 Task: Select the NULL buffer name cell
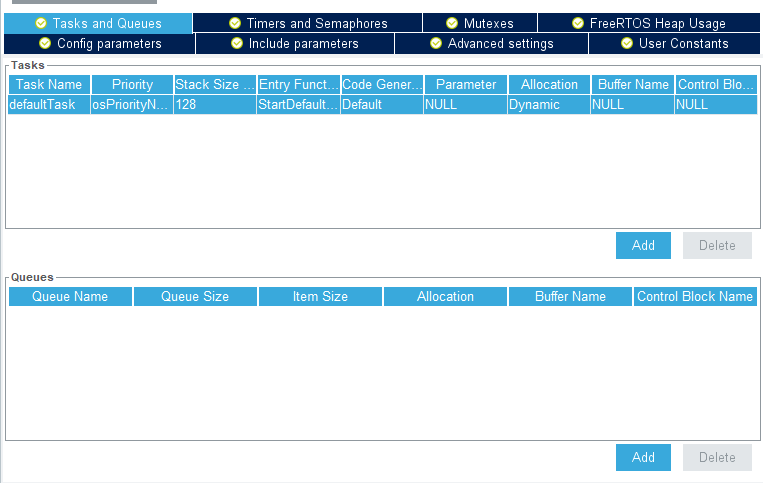tap(633, 105)
